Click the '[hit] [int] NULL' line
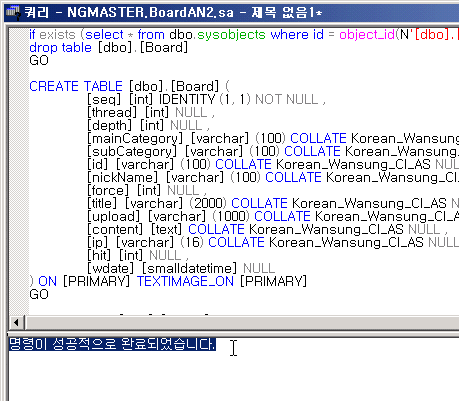 coord(137,255)
